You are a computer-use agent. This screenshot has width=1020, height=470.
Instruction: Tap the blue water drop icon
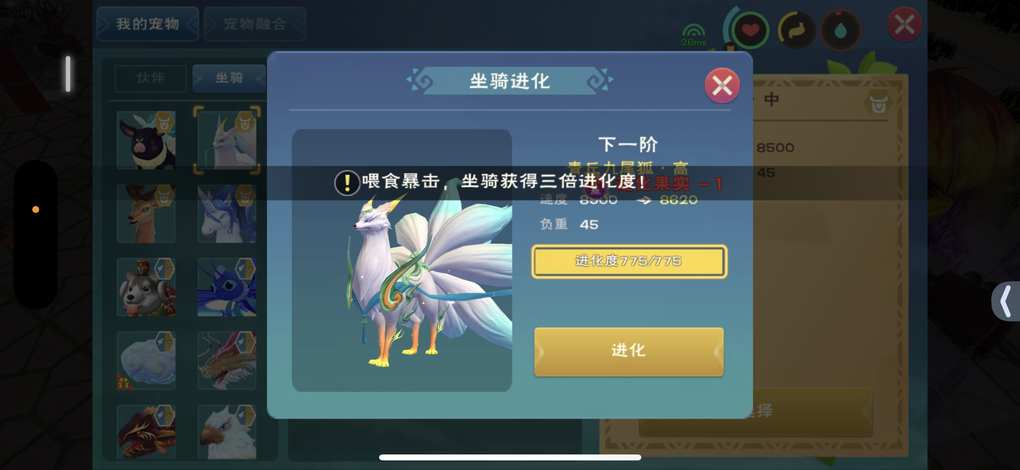[841, 30]
